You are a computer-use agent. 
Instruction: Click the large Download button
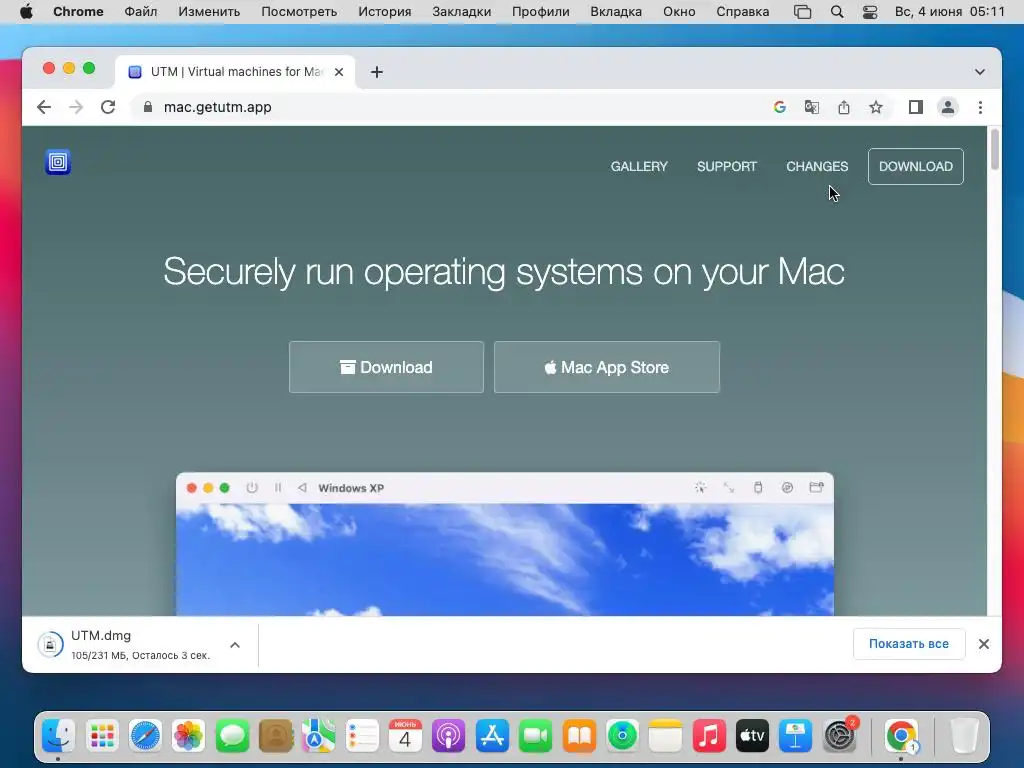387,367
